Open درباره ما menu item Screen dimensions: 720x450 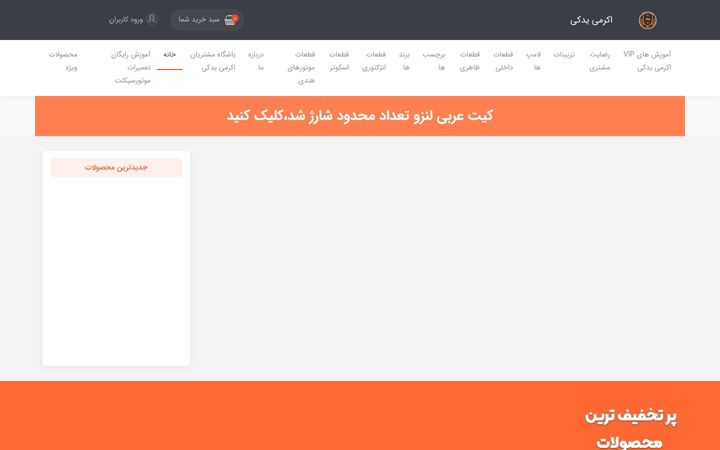(256, 61)
